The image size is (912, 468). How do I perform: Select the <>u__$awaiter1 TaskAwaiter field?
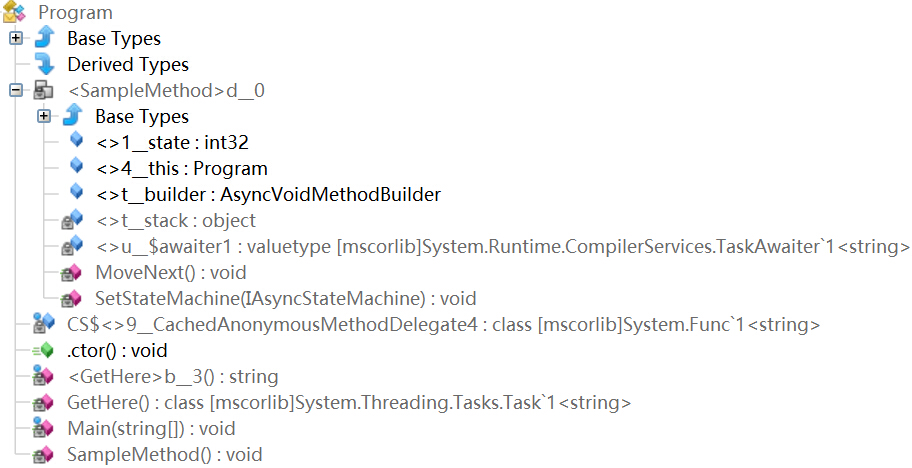pos(503,246)
